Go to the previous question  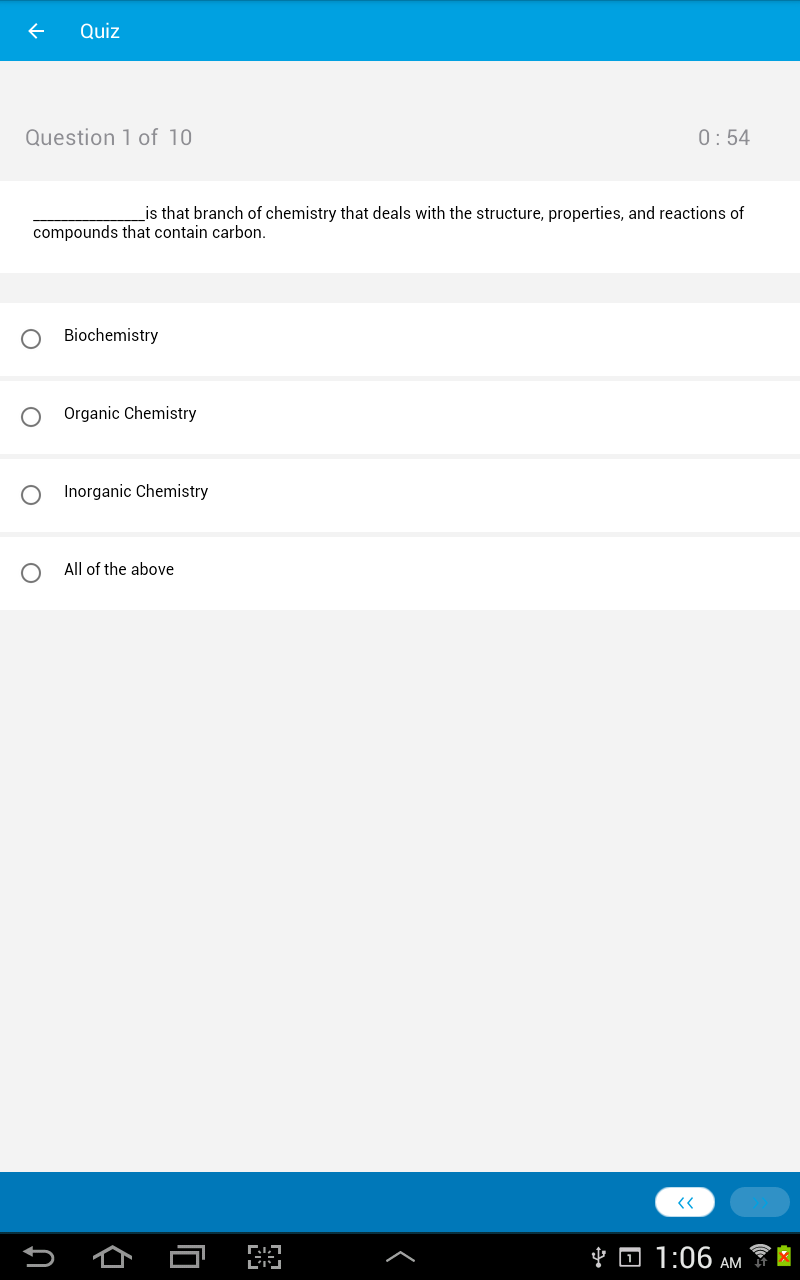click(x=685, y=1202)
